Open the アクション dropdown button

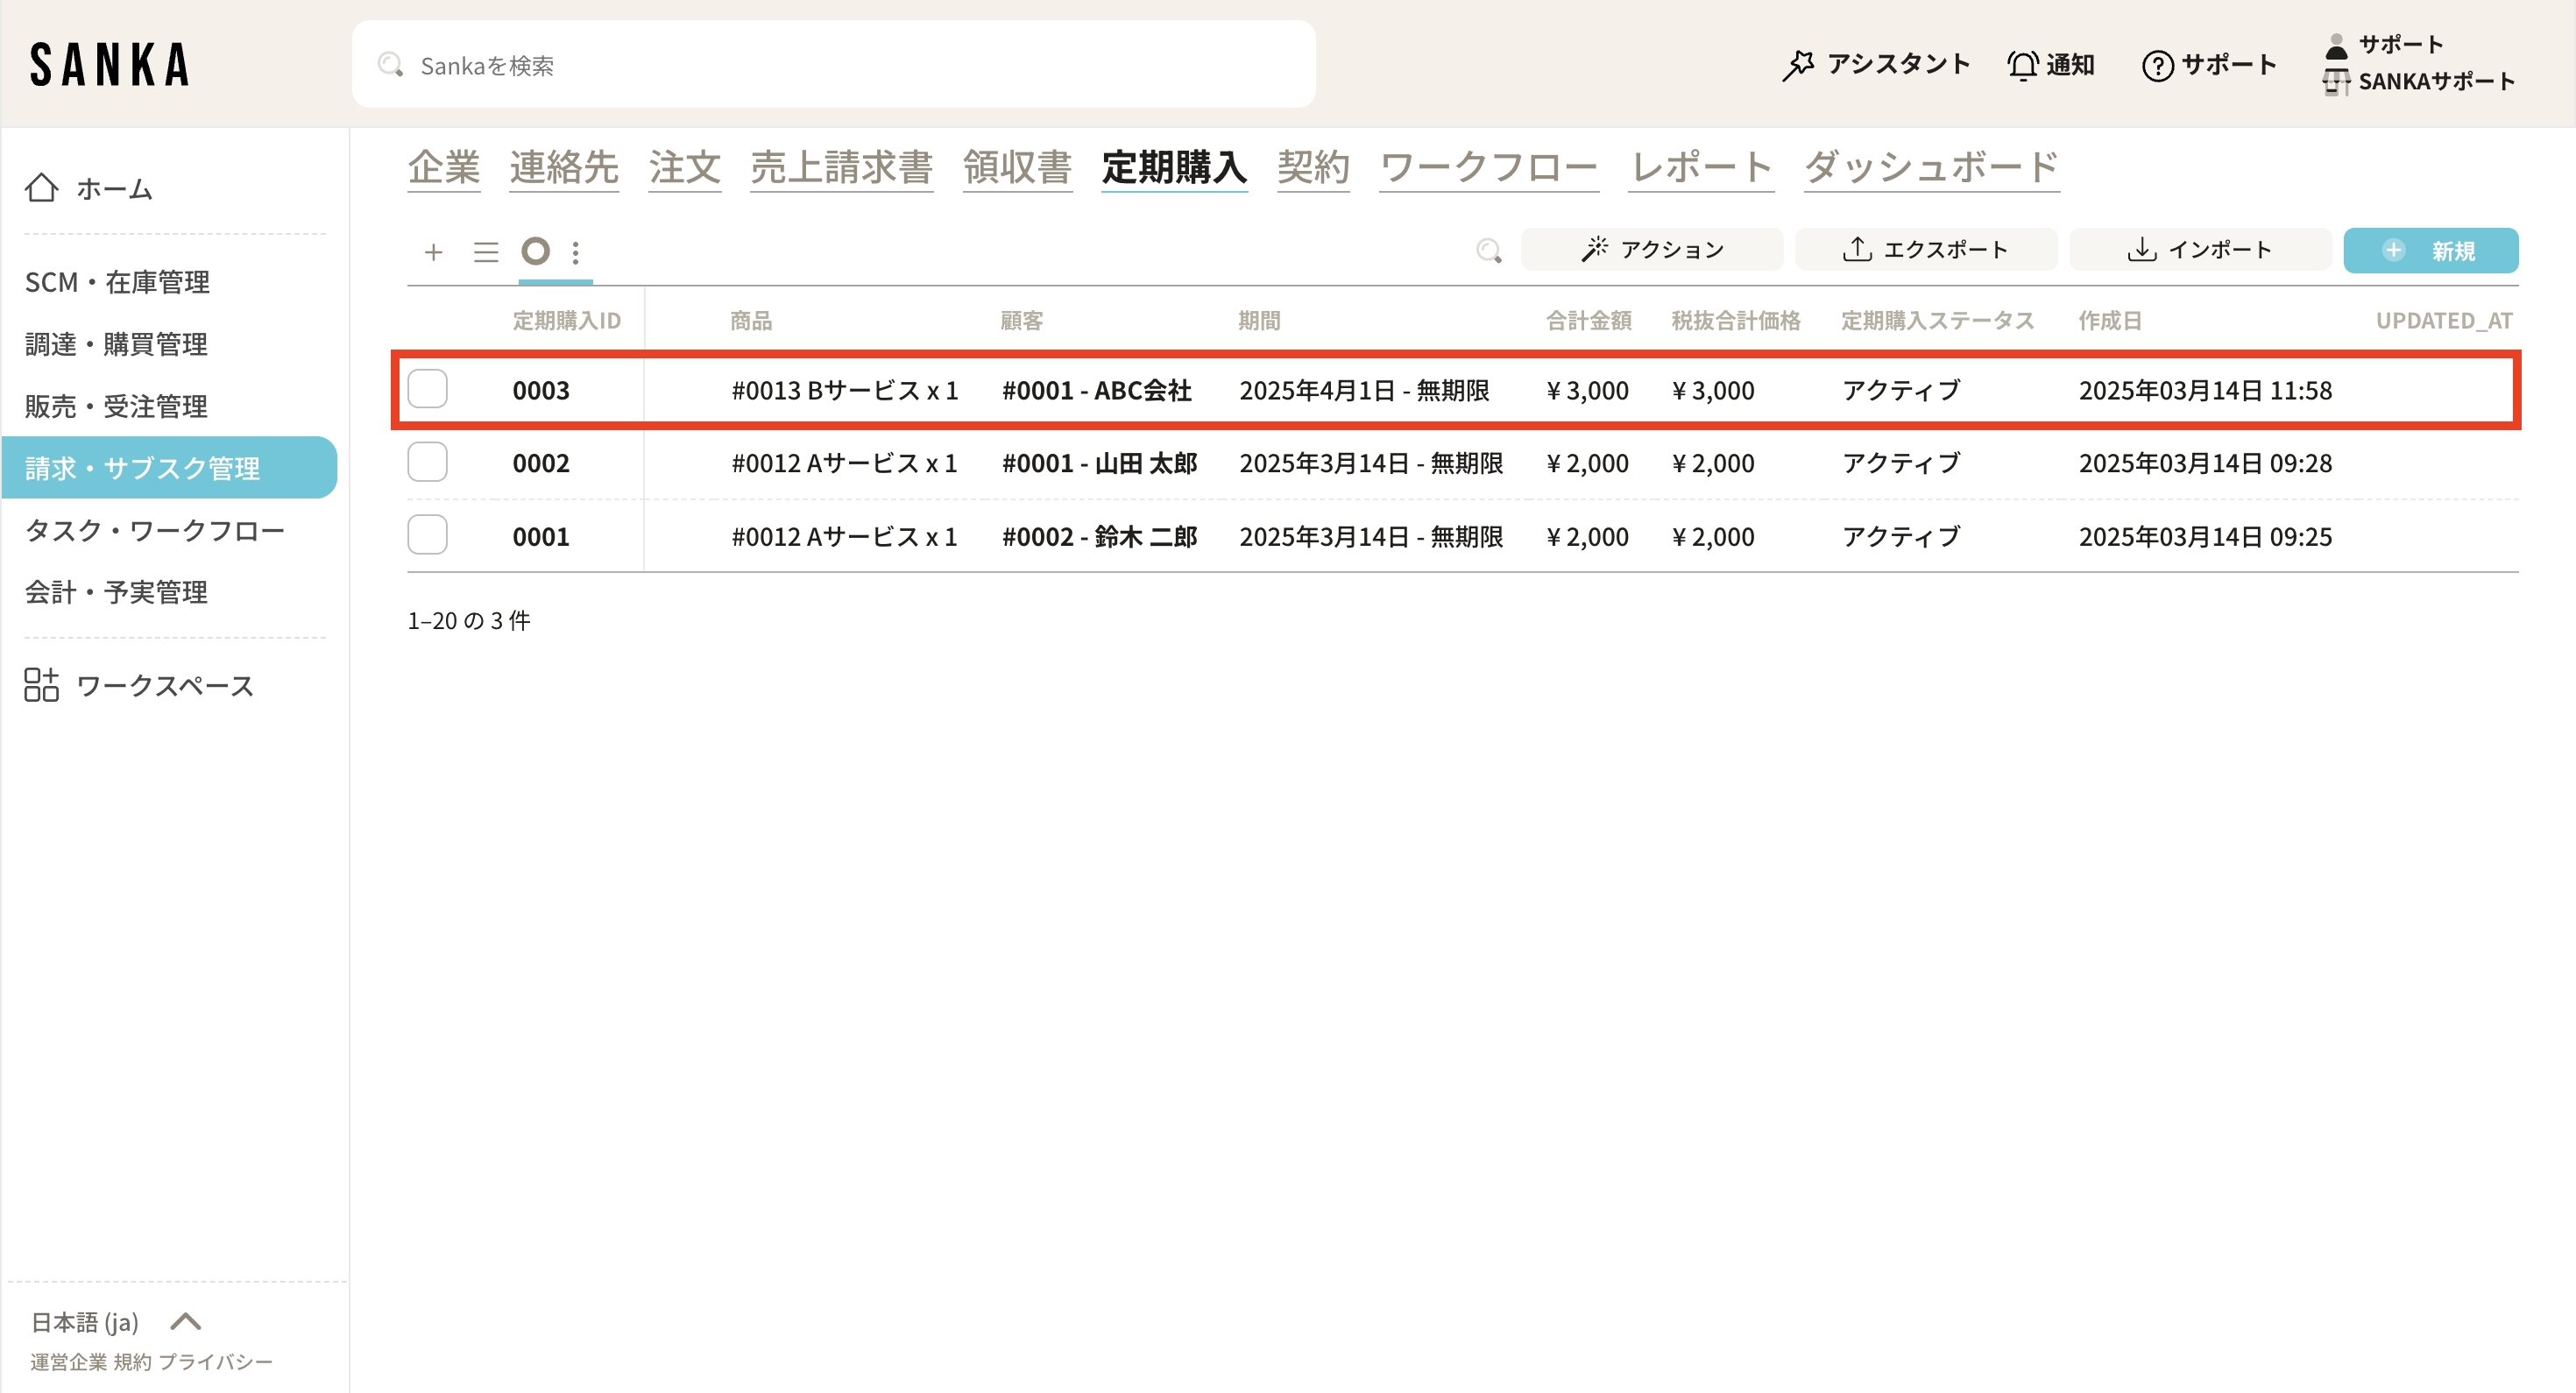pos(1652,250)
